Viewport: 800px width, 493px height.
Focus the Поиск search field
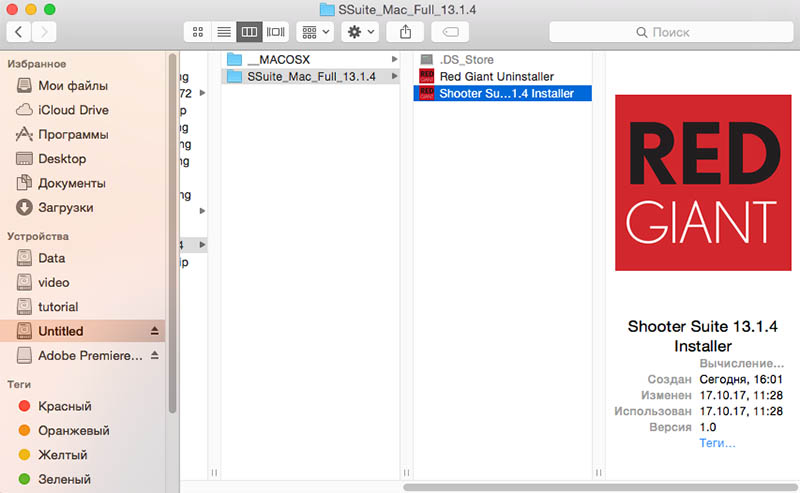[671, 32]
